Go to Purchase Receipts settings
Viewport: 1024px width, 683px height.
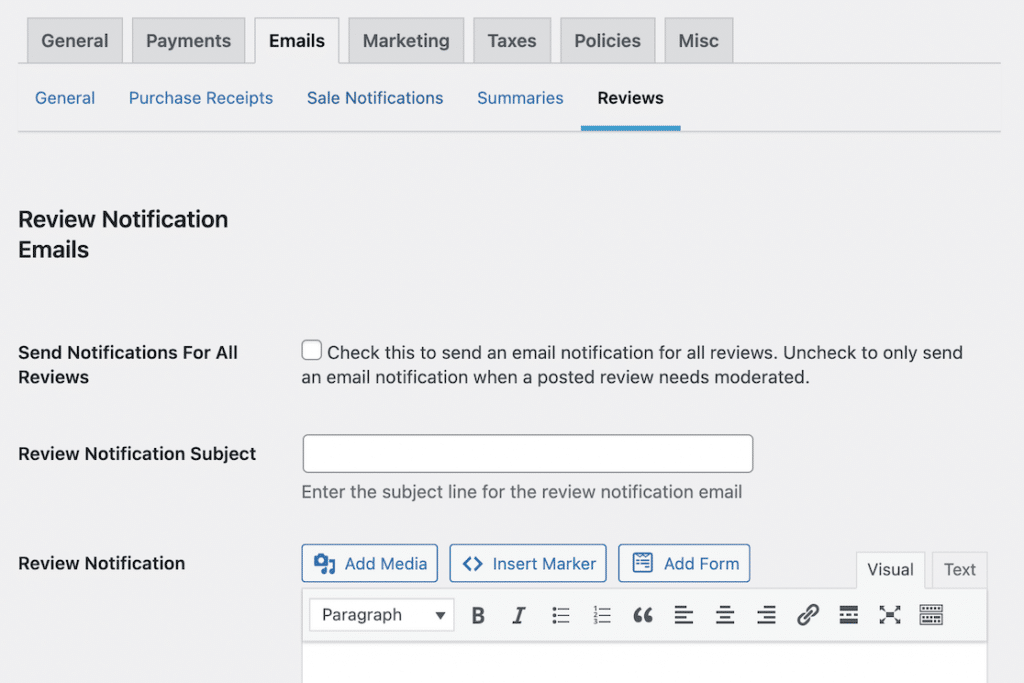pyautogui.click(x=200, y=98)
